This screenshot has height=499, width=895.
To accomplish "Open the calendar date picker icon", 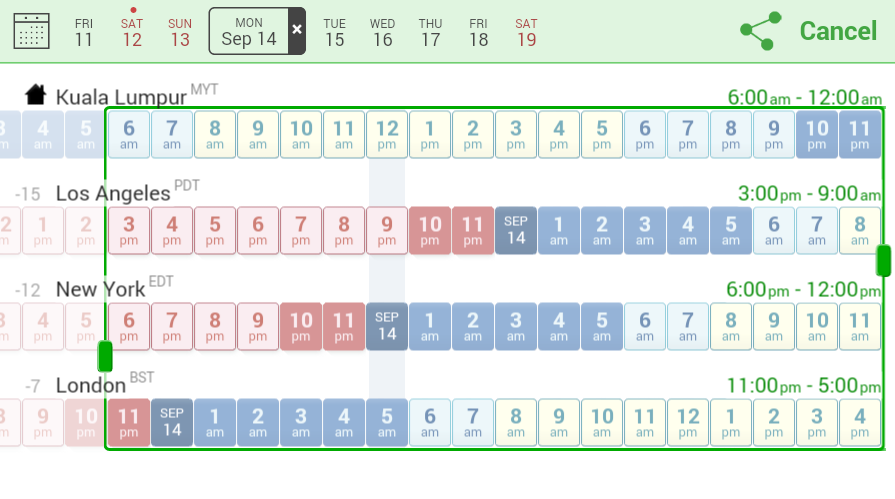I will 31,31.
